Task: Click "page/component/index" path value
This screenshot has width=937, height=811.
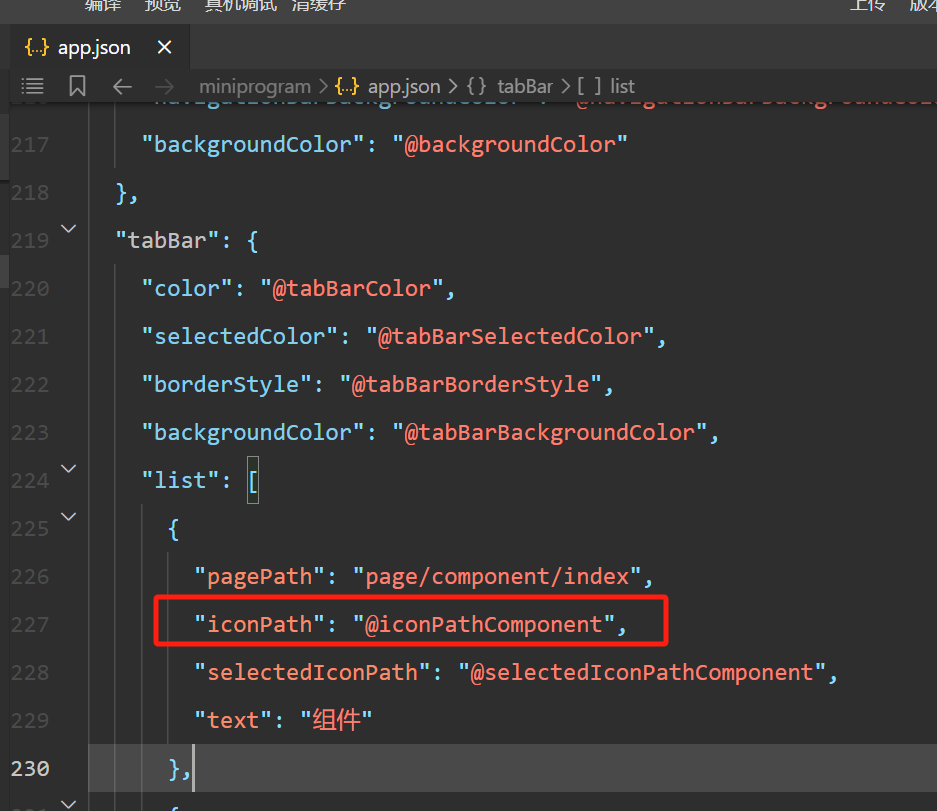Action: (x=497, y=577)
